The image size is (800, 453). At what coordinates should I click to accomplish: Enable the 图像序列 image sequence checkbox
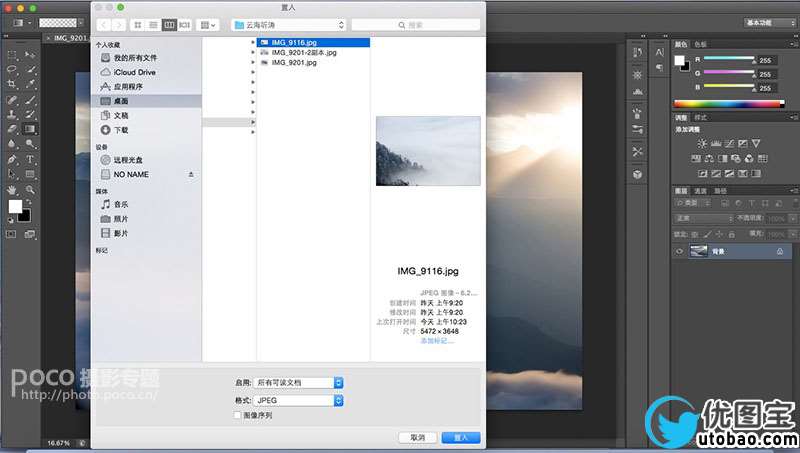coord(237,415)
